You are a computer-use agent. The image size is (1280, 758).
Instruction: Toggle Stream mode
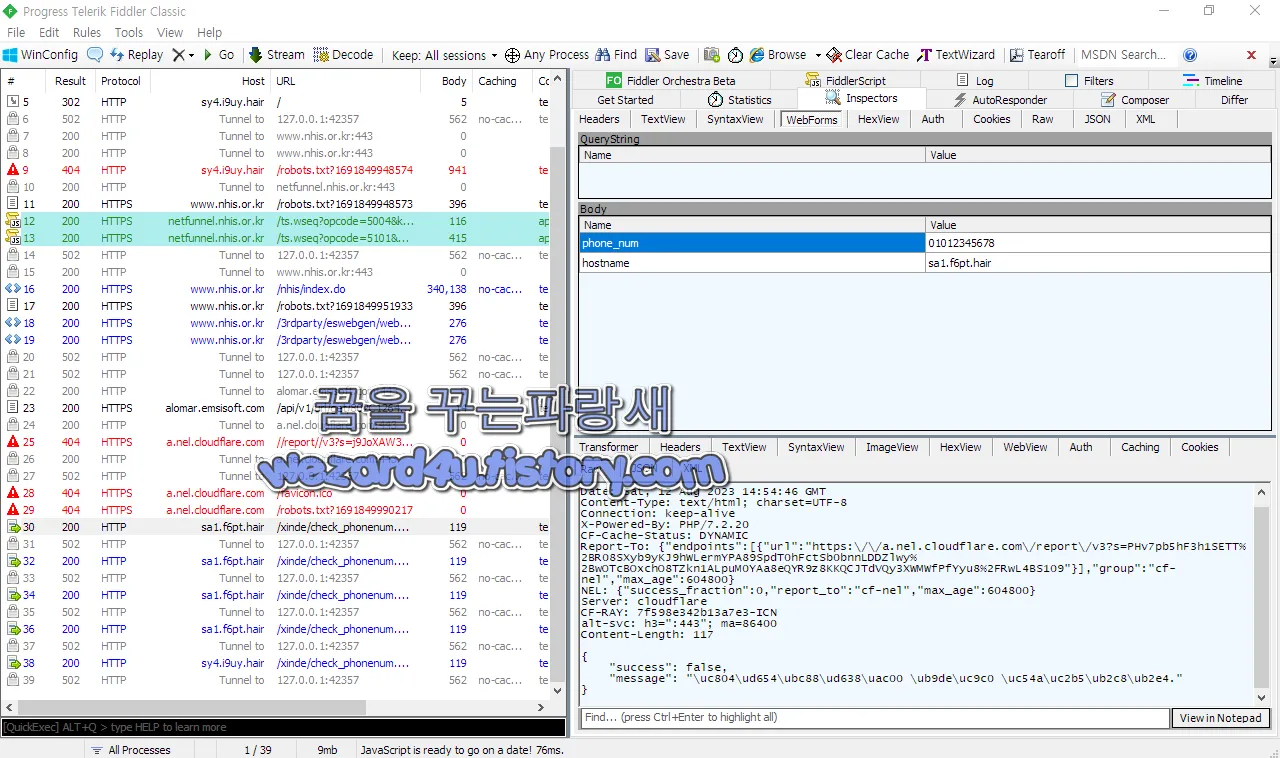pos(276,55)
